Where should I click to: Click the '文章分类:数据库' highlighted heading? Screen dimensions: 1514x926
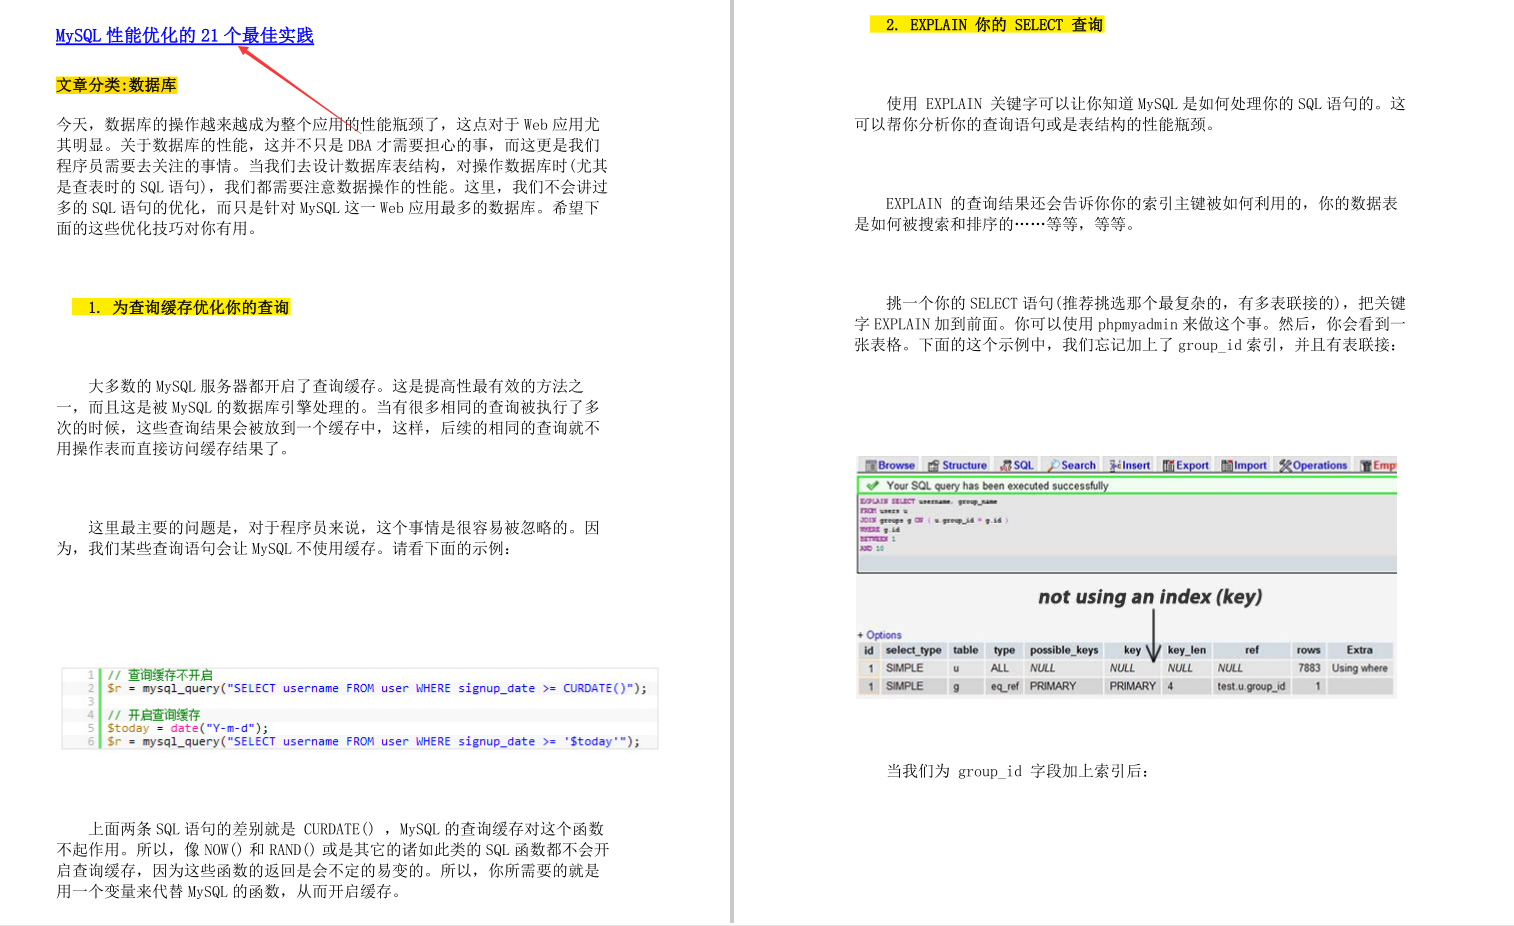[116, 85]
